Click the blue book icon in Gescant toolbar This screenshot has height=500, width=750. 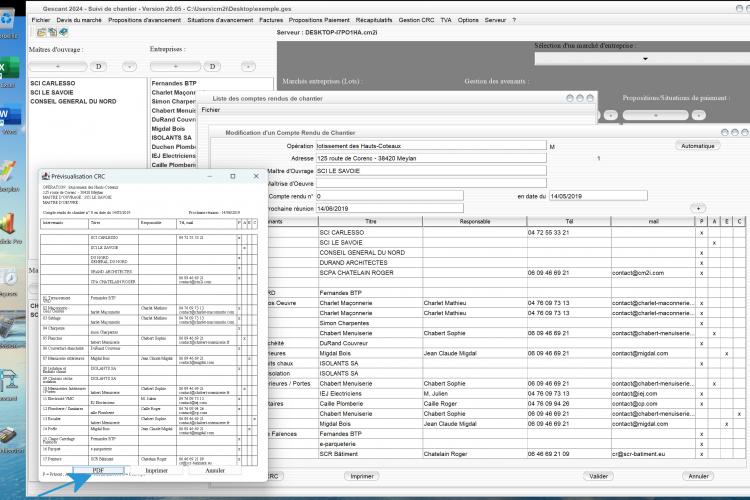click(63, 32)
